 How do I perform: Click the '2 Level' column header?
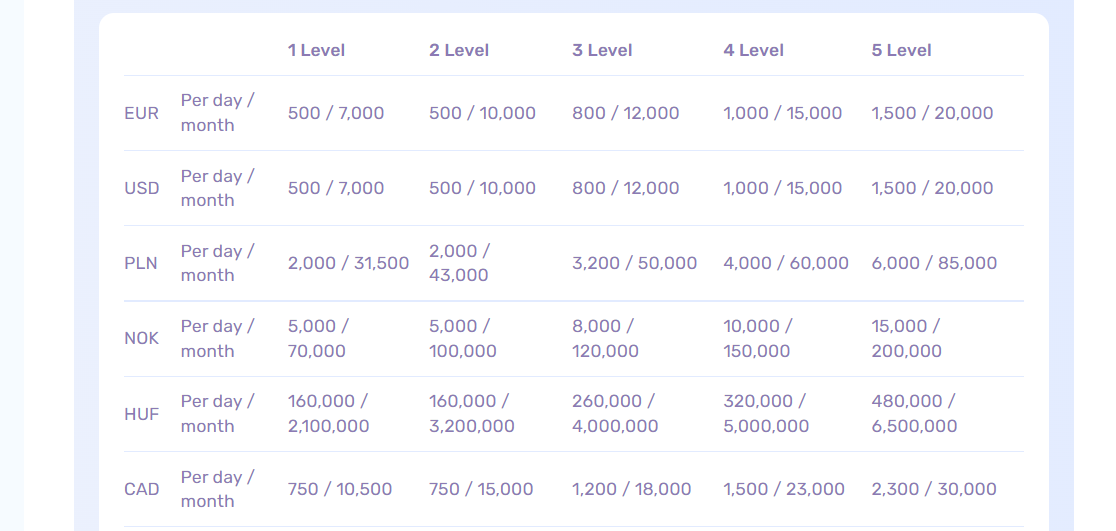pos(458,50)
